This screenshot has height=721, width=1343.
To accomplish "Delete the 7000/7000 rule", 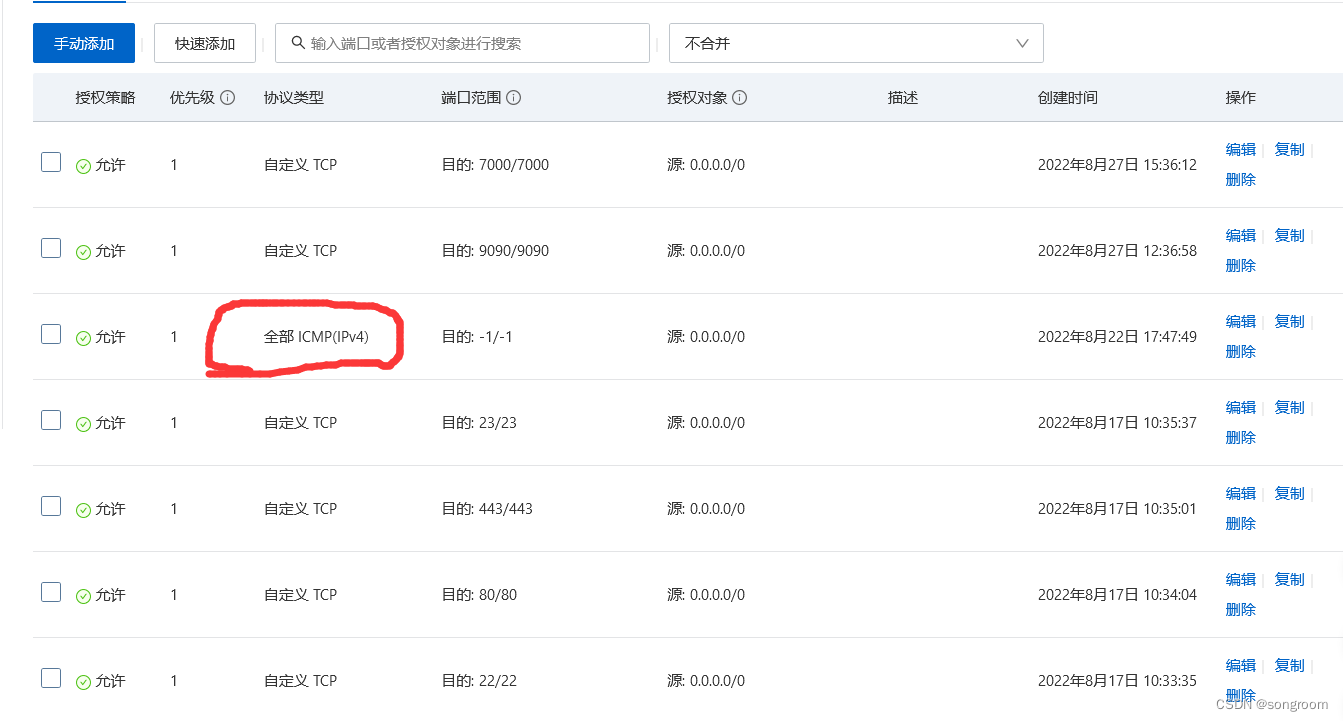I will pyautogui.click(x=1241, y=180).
